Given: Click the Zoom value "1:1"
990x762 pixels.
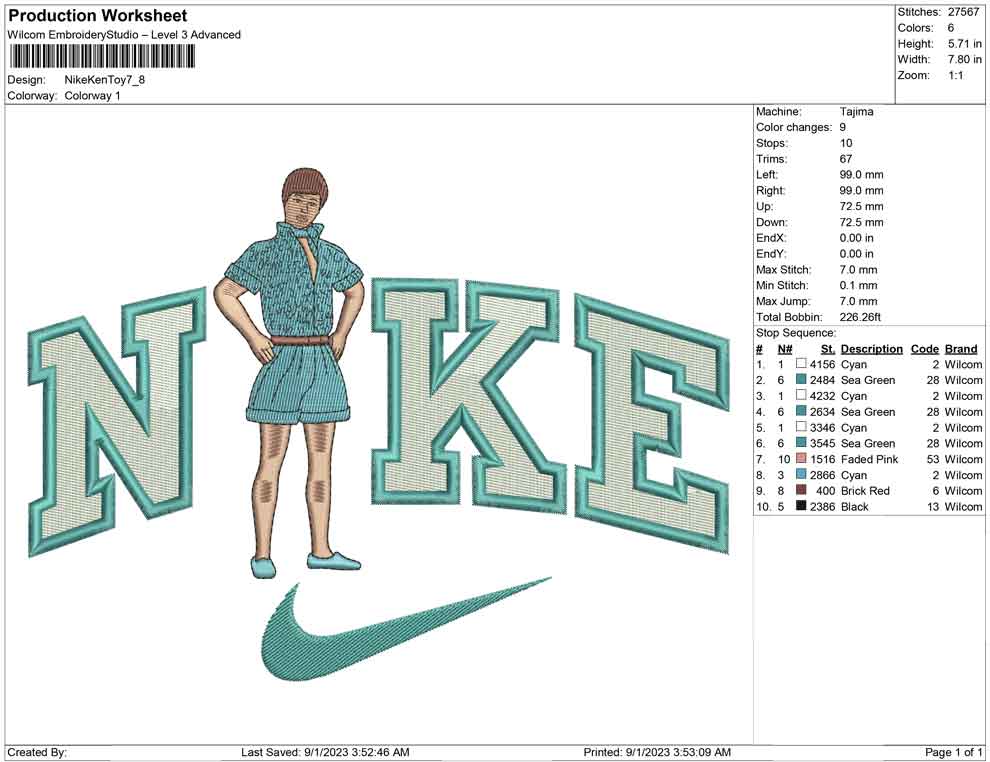Looking at the screenshot, I should (x=956, y=75).
